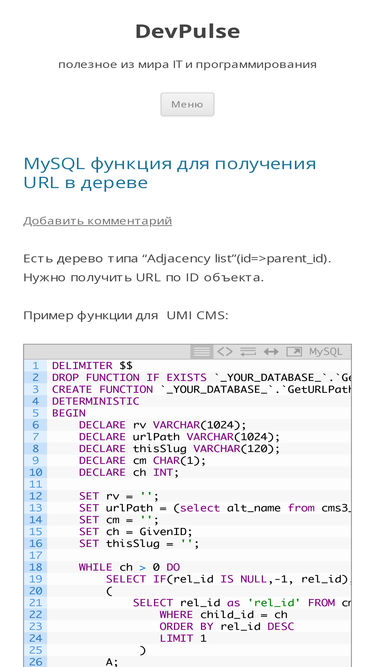Screen dimensions: 375x667
Task: Click code line SET urlPath = (select alt_name
Action: [215, 508]
